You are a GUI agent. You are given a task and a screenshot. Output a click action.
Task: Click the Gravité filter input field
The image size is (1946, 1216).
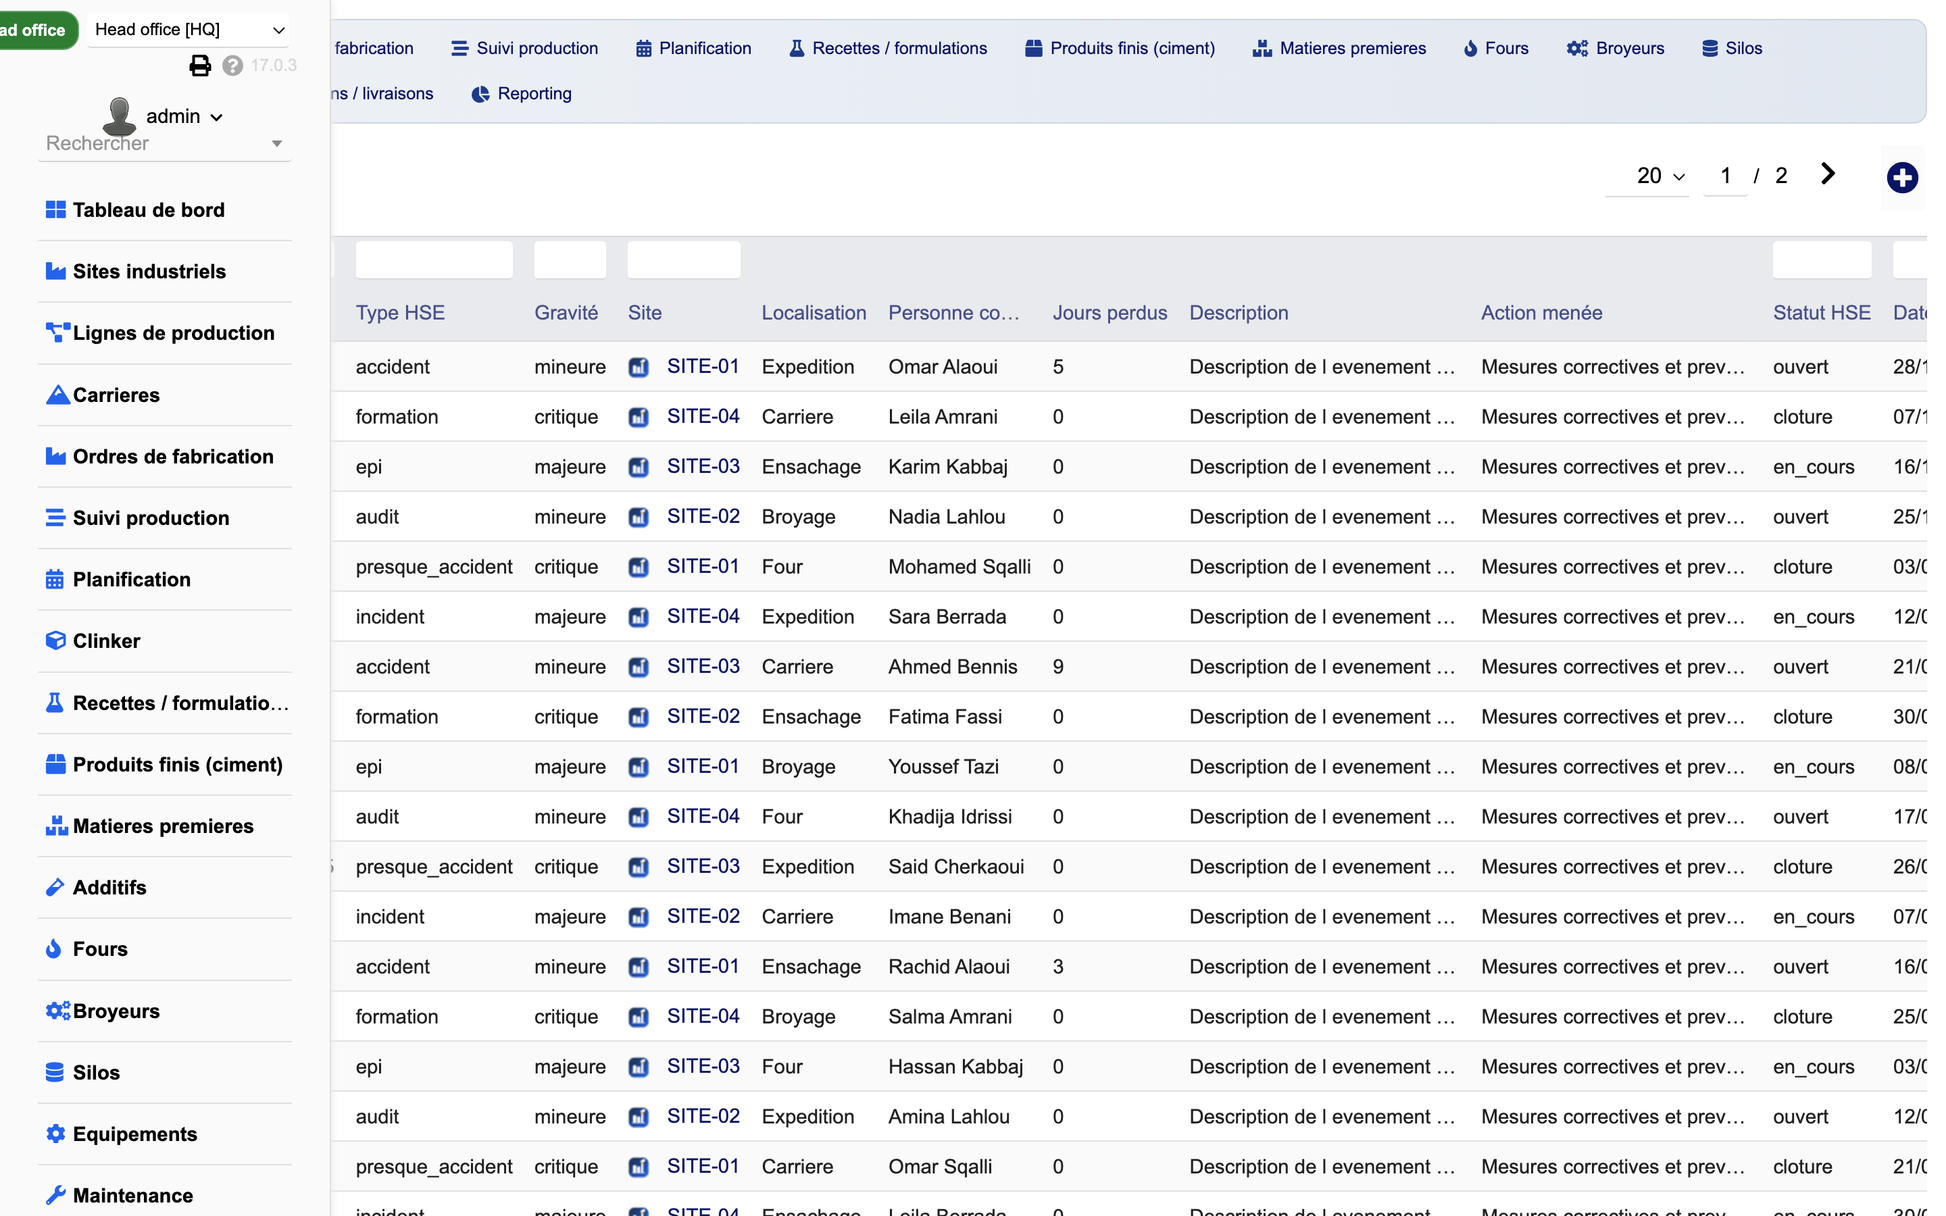[570, 260]
